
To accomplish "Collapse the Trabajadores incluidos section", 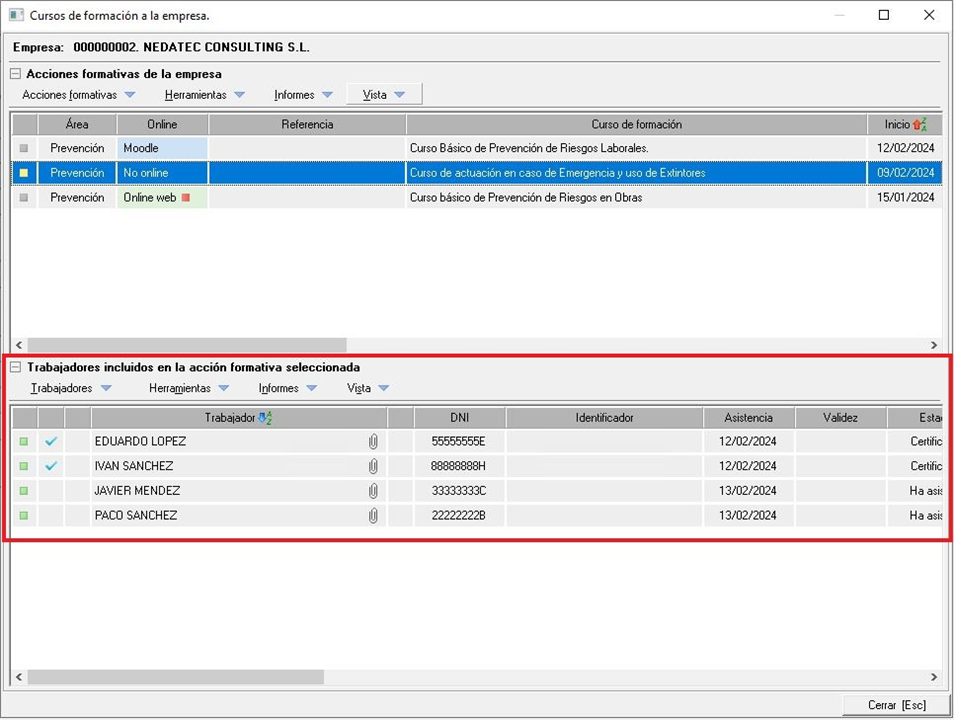I will 16,367.
